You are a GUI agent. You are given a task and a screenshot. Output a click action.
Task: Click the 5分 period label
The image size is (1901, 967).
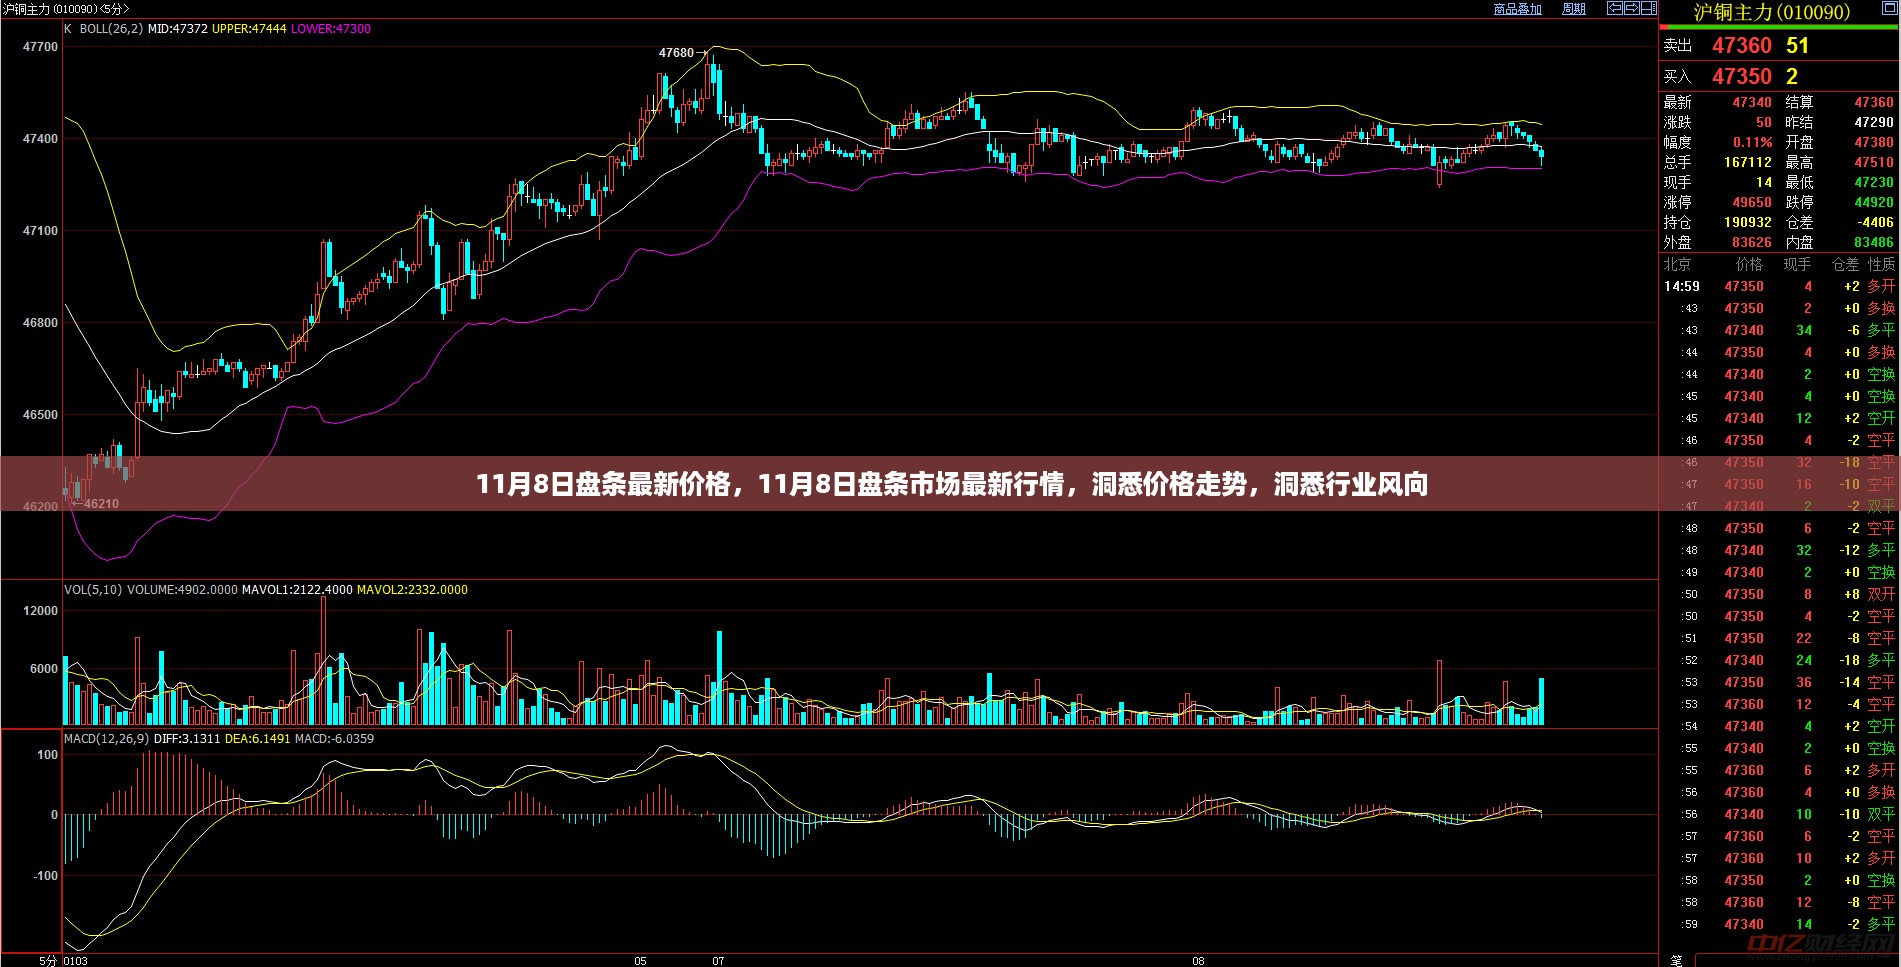pos(48,960)
